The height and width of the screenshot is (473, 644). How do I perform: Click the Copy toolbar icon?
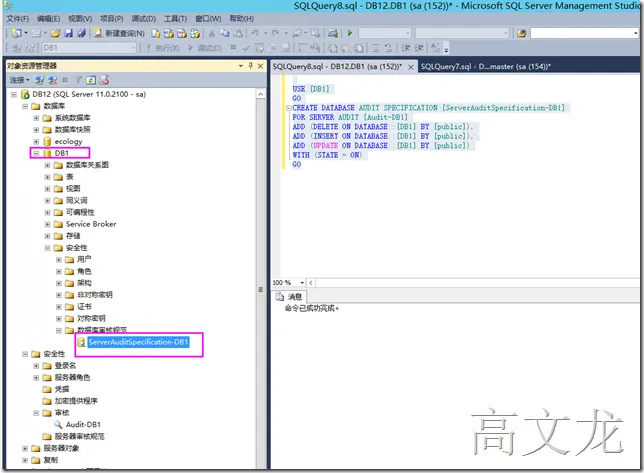[225, 33]
